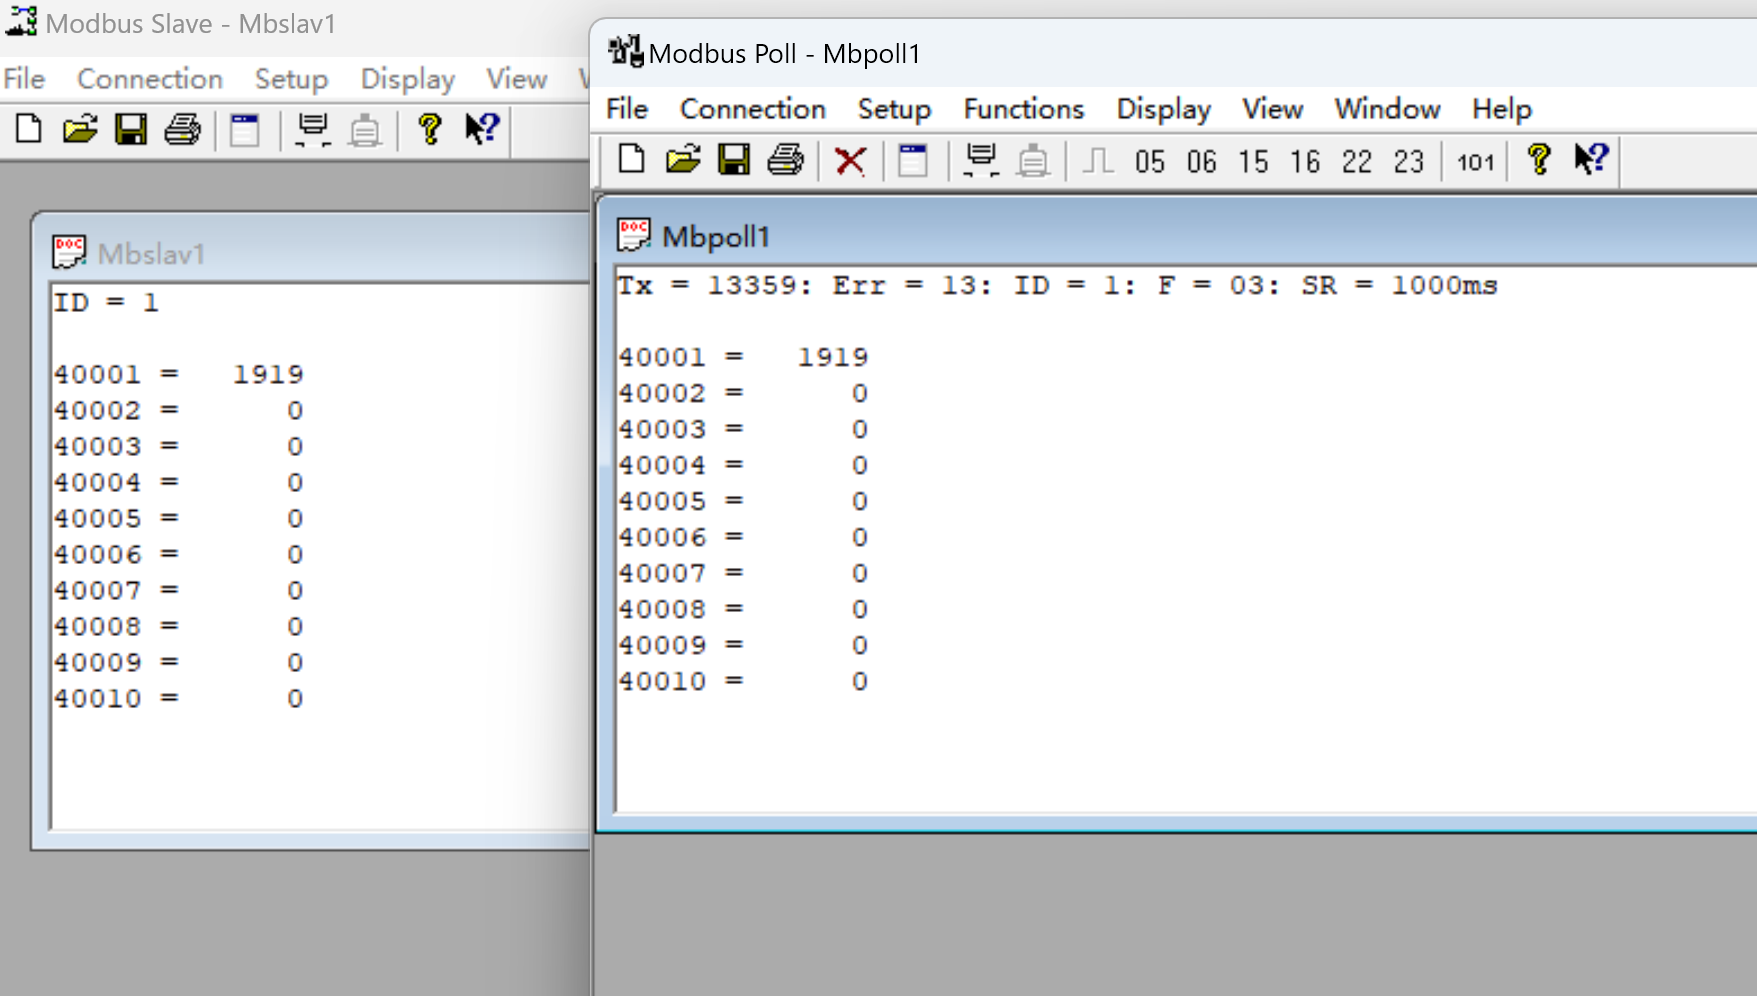1757x996 pixels.
Task: Select register 40005 row in Mbslav1
Action: 178,518
